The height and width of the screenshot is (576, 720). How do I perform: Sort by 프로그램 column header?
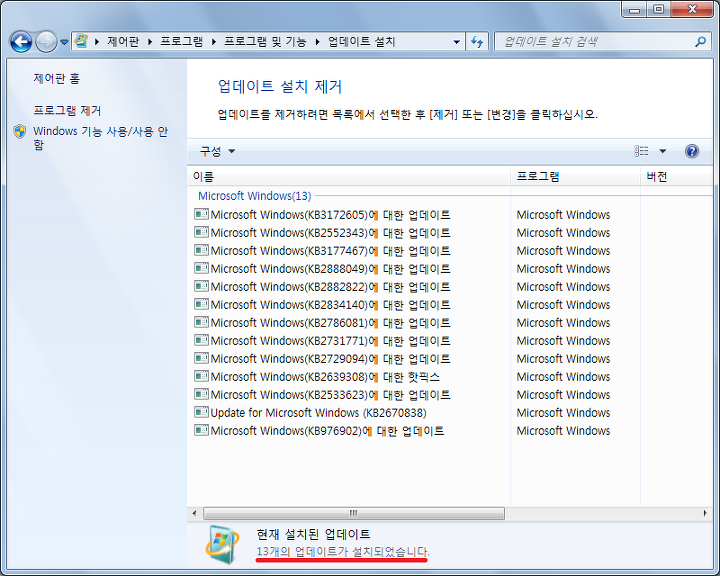(x=575, y=177)
